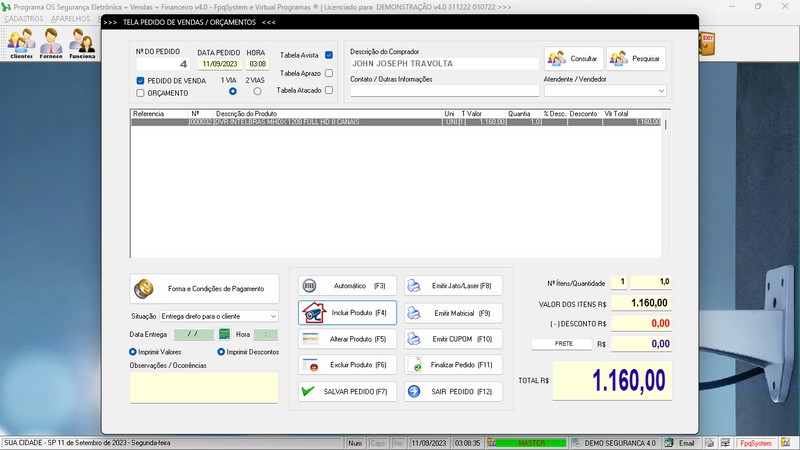The width and height of the screenshot is (800, 450).
Task: Click Emitir Matricial (F9)
Action: click(x=453, y=313)
